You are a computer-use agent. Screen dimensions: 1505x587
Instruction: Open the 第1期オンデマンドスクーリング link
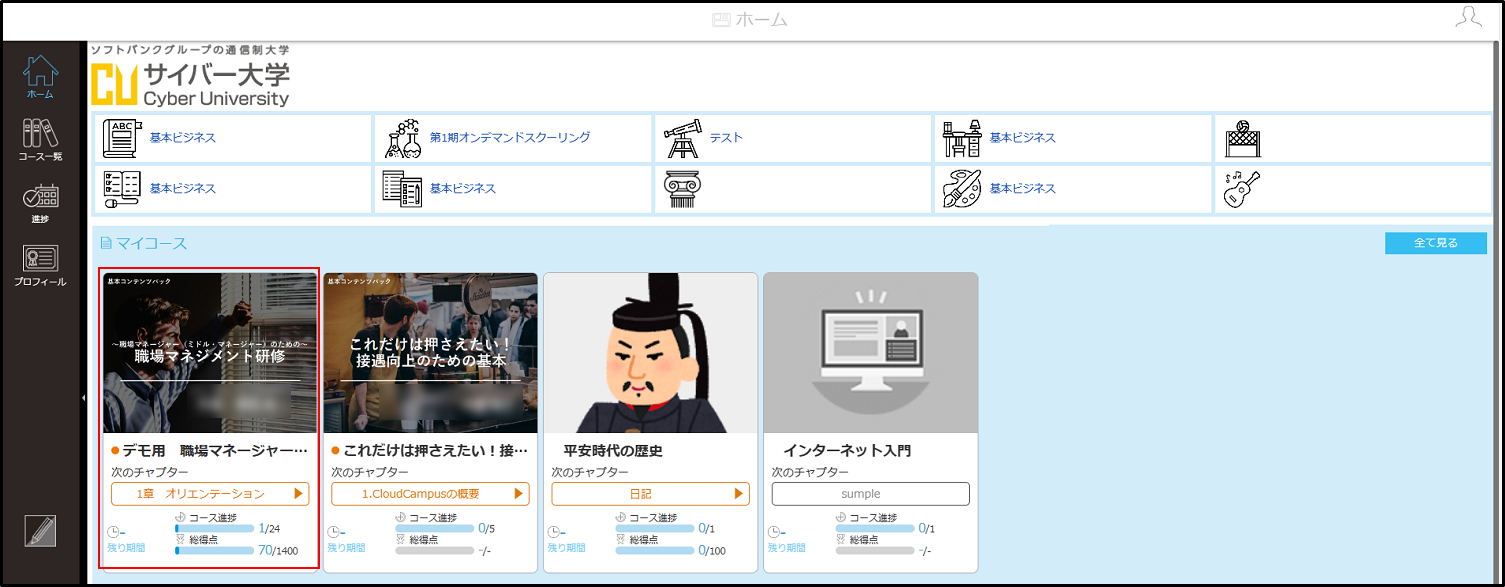point(510,138)
